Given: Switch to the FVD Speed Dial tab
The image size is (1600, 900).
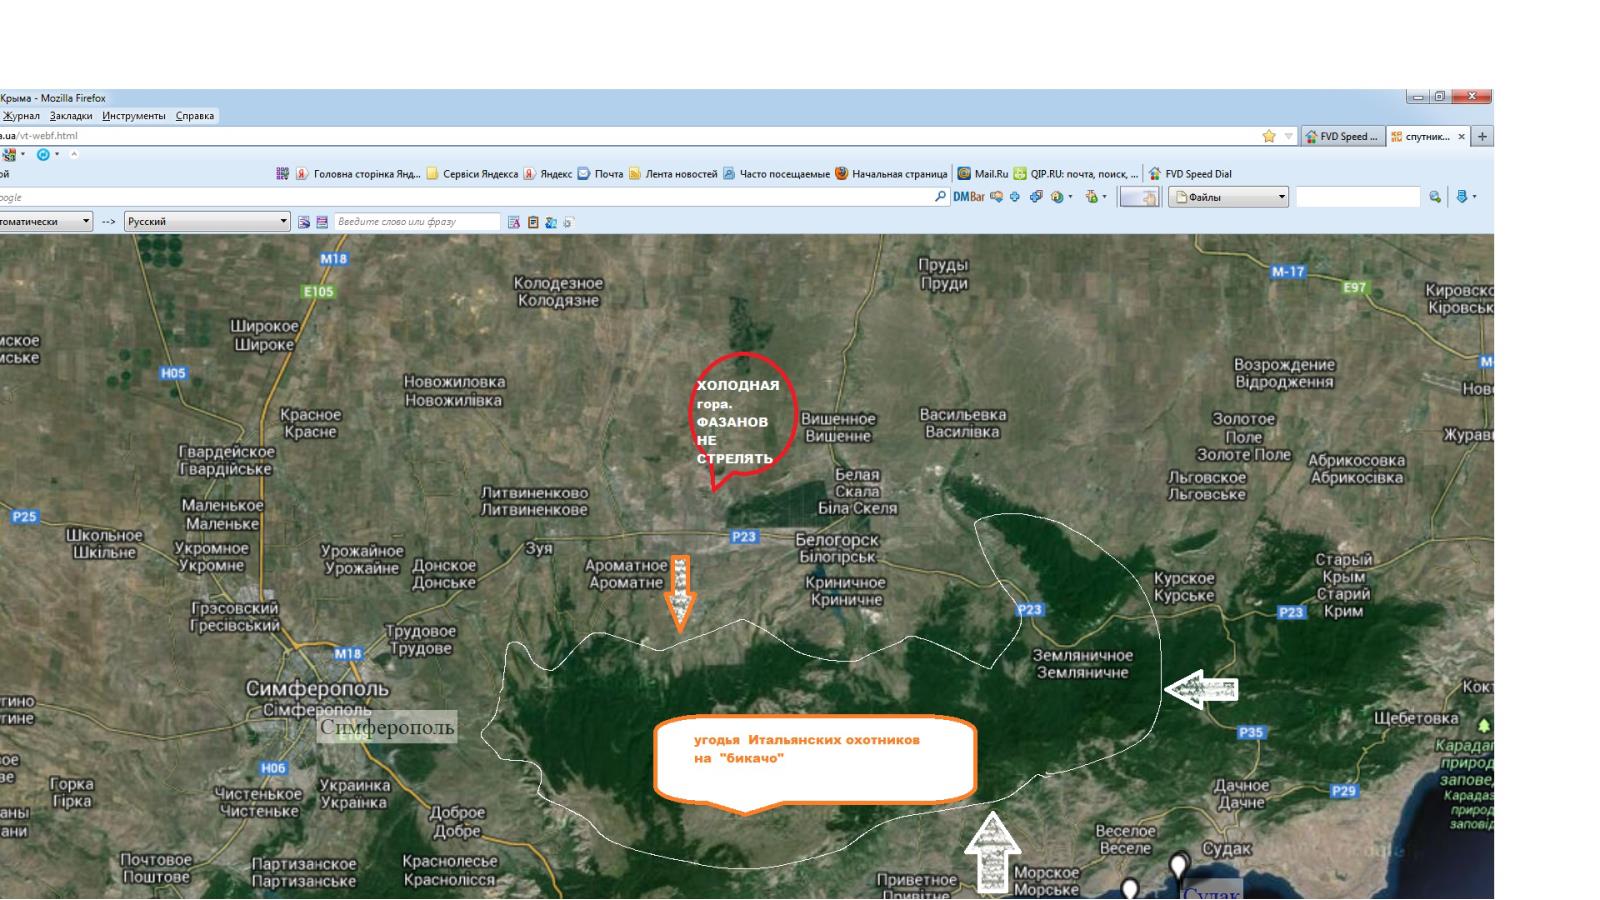Looking at the screenshot, I should (x=1341, y=137).
